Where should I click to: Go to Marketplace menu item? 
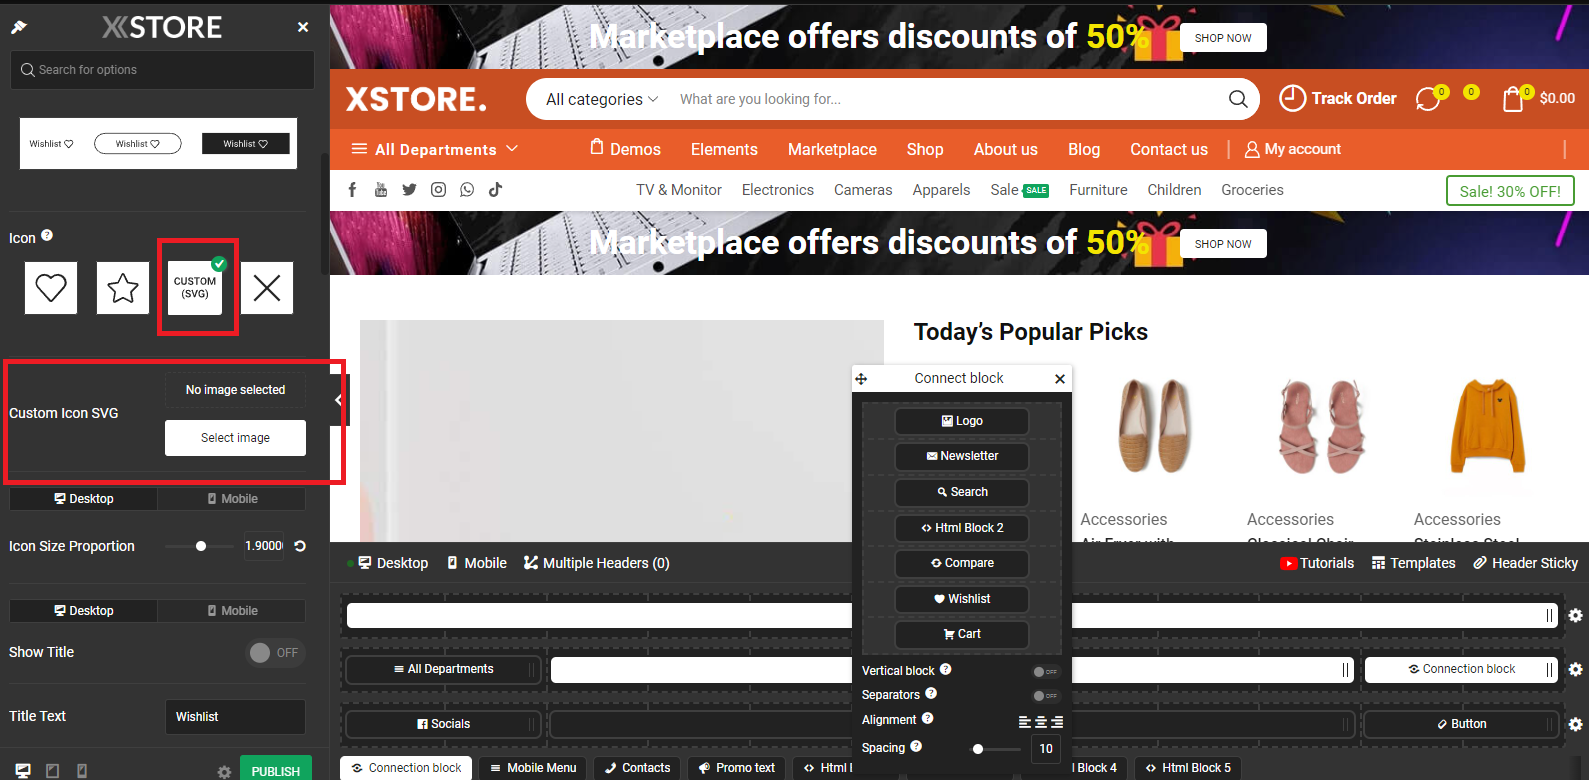pos(832,149)
